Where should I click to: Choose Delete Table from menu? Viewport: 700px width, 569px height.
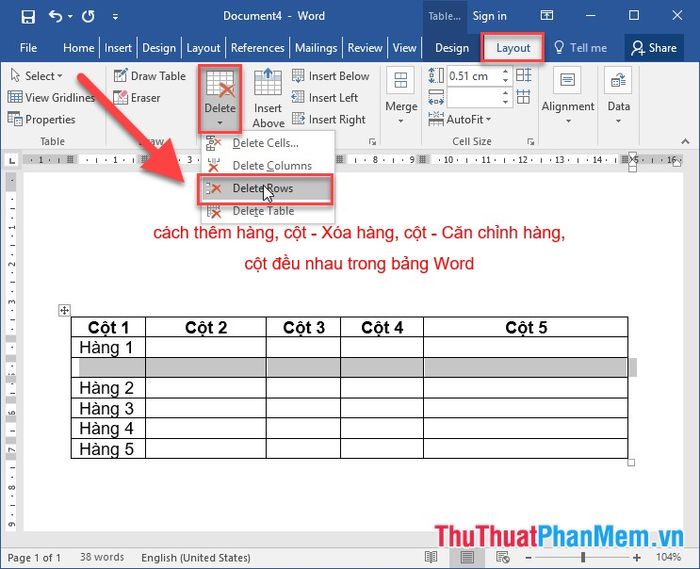[267, 211]
